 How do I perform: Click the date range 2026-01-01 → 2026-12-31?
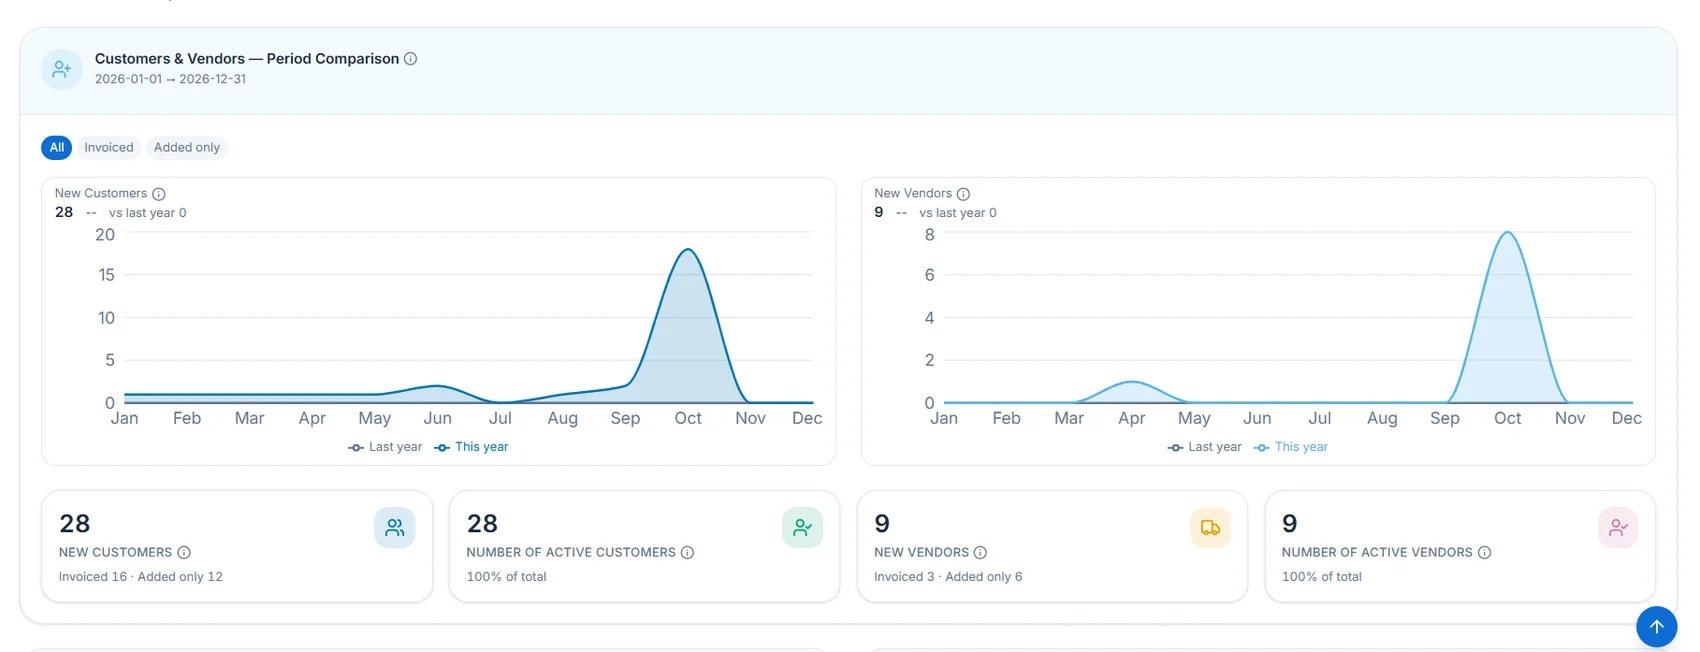[x=170, y=79]
